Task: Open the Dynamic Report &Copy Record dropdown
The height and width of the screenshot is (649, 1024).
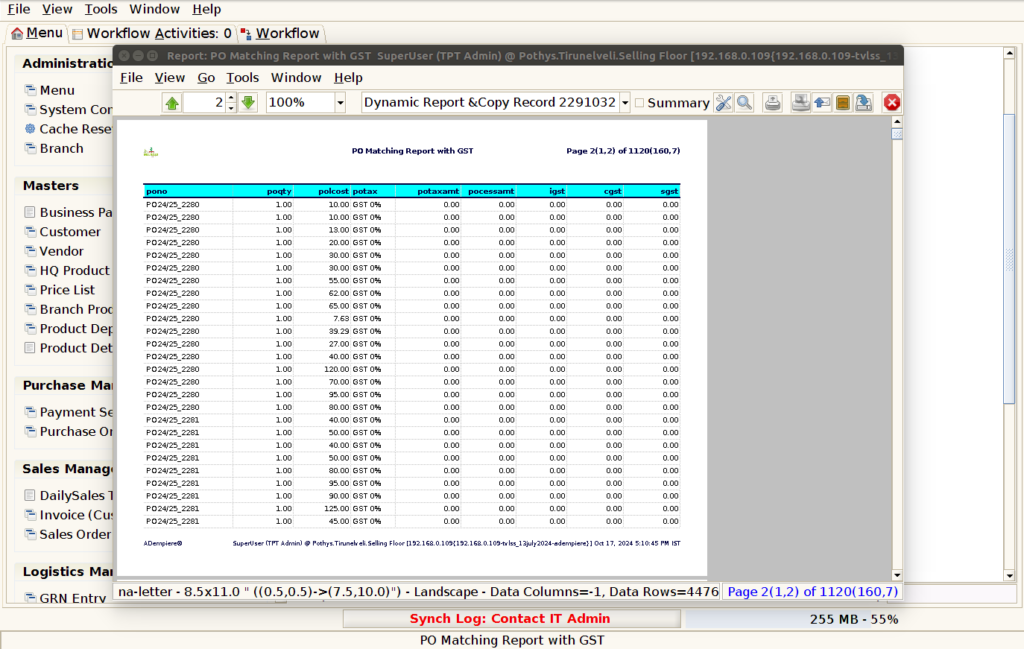Action: (625, 103)
